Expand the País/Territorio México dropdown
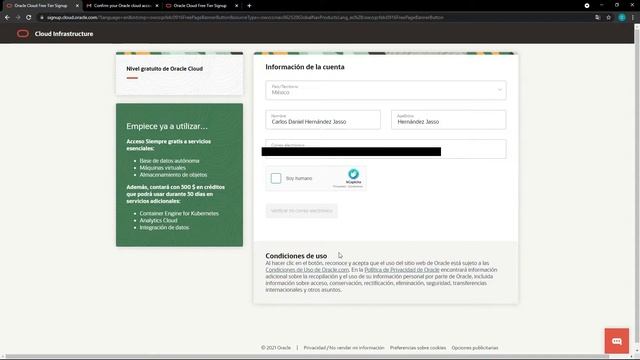Screen dimensions: 640x360 (386, 90)
